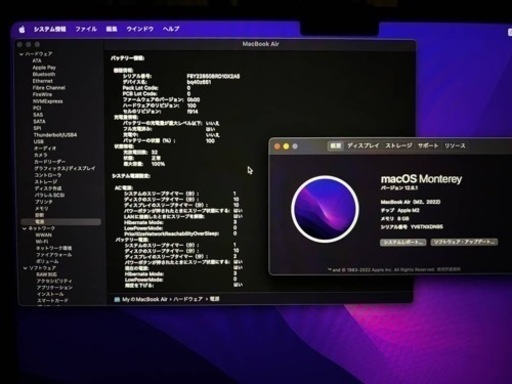The height and width of the screenshot is (384, 512).
Task: Switch to the ディスプレイ tab
Action: (363, 146)
